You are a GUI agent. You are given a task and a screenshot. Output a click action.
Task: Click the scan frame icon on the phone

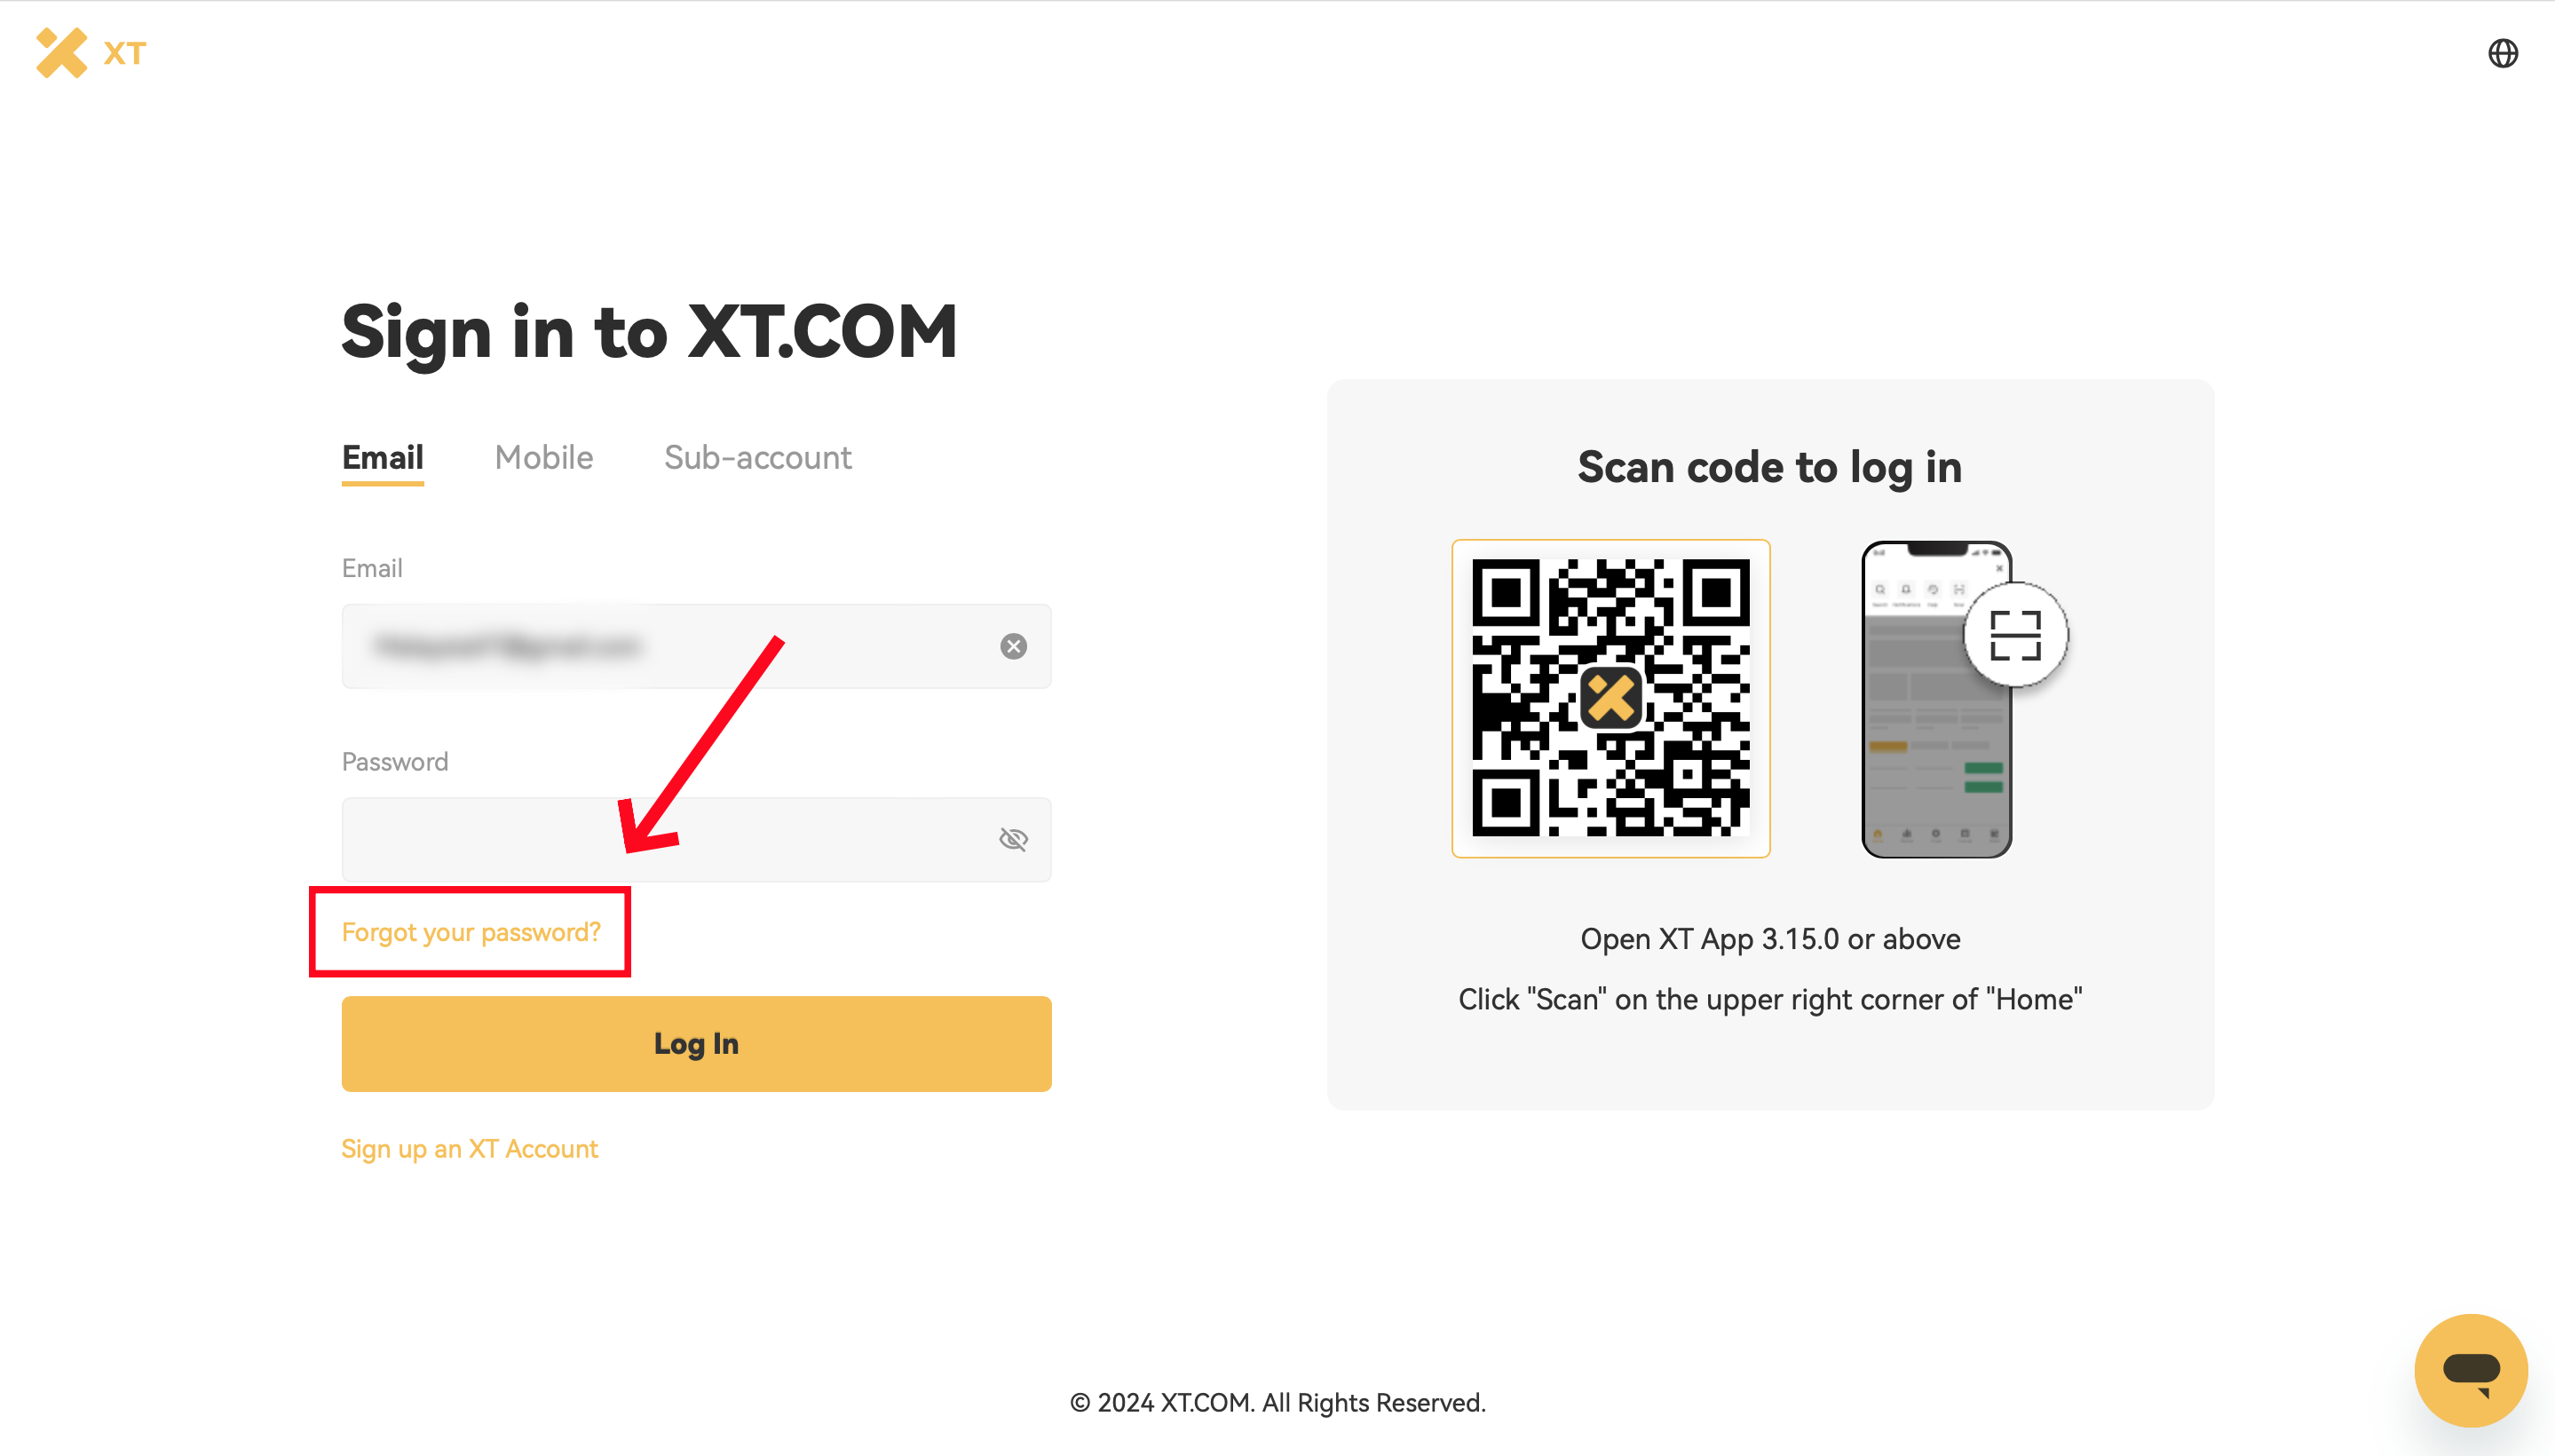pos(2015,635)
